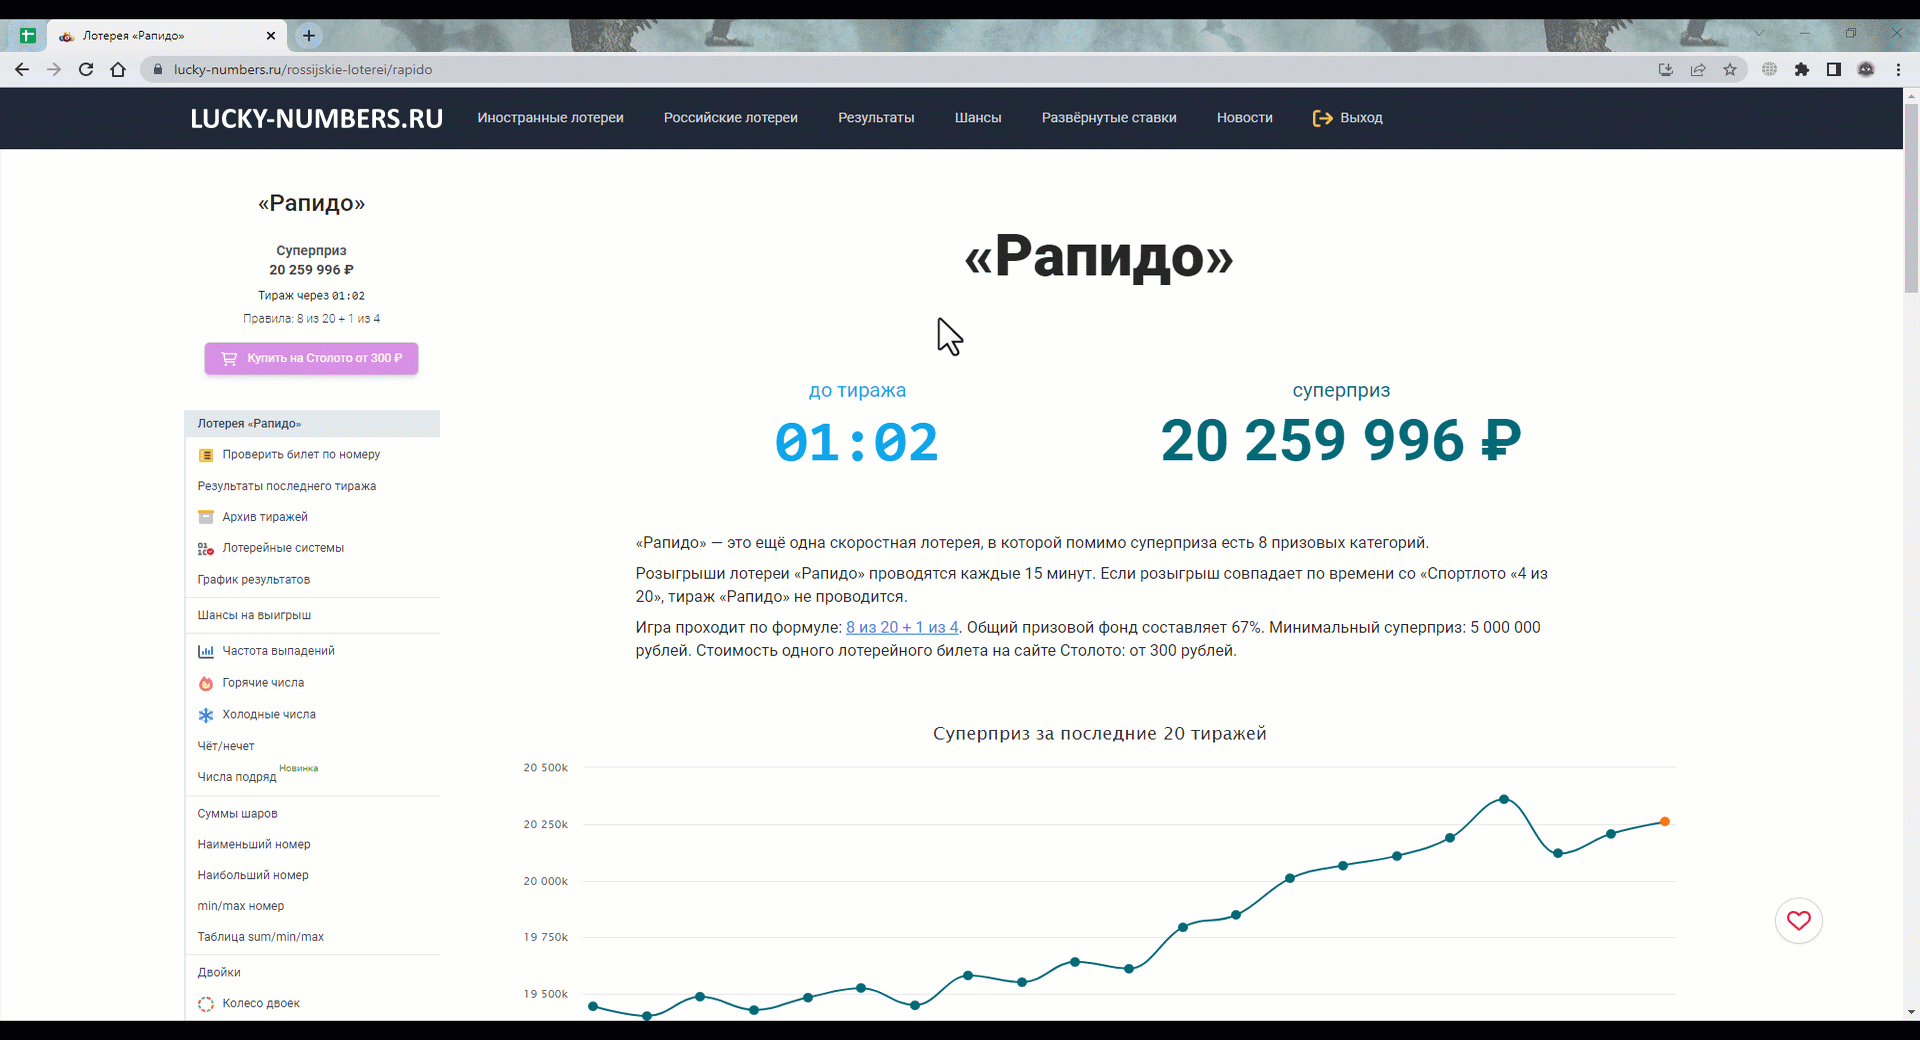Go back with browser back arrow
Viewport: 1920px width, 1040px height.
click(x=22, y=70)
